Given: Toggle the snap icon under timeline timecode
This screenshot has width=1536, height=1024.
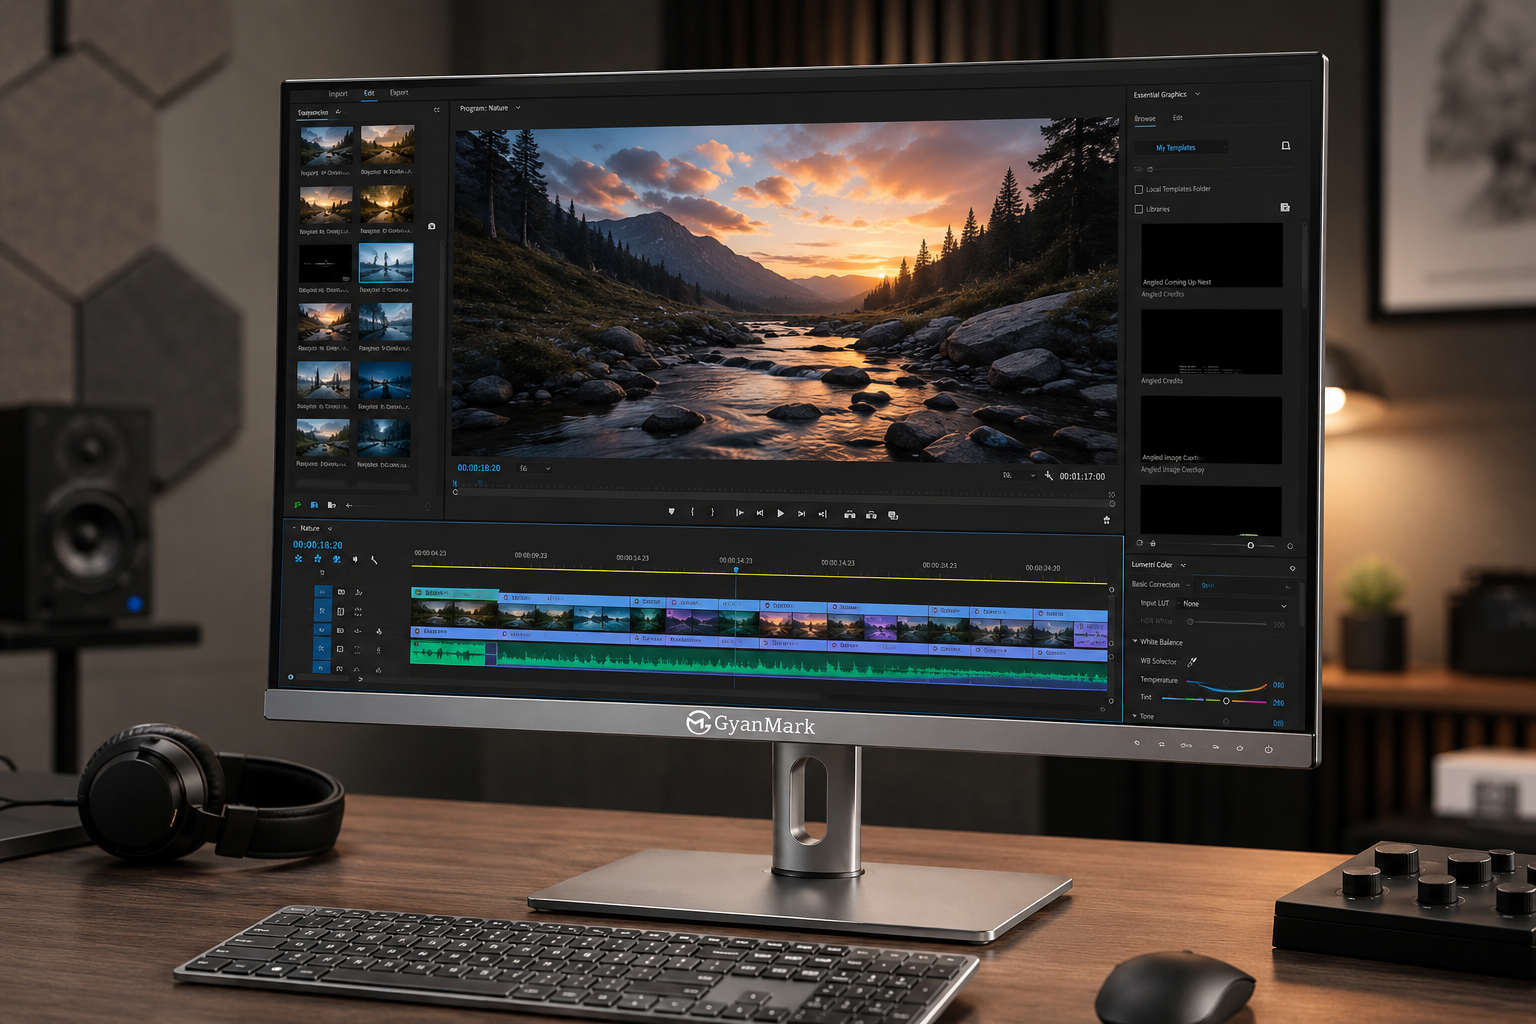Looking at the screenshot, I should pyautogui.click(x=317, y=559).
